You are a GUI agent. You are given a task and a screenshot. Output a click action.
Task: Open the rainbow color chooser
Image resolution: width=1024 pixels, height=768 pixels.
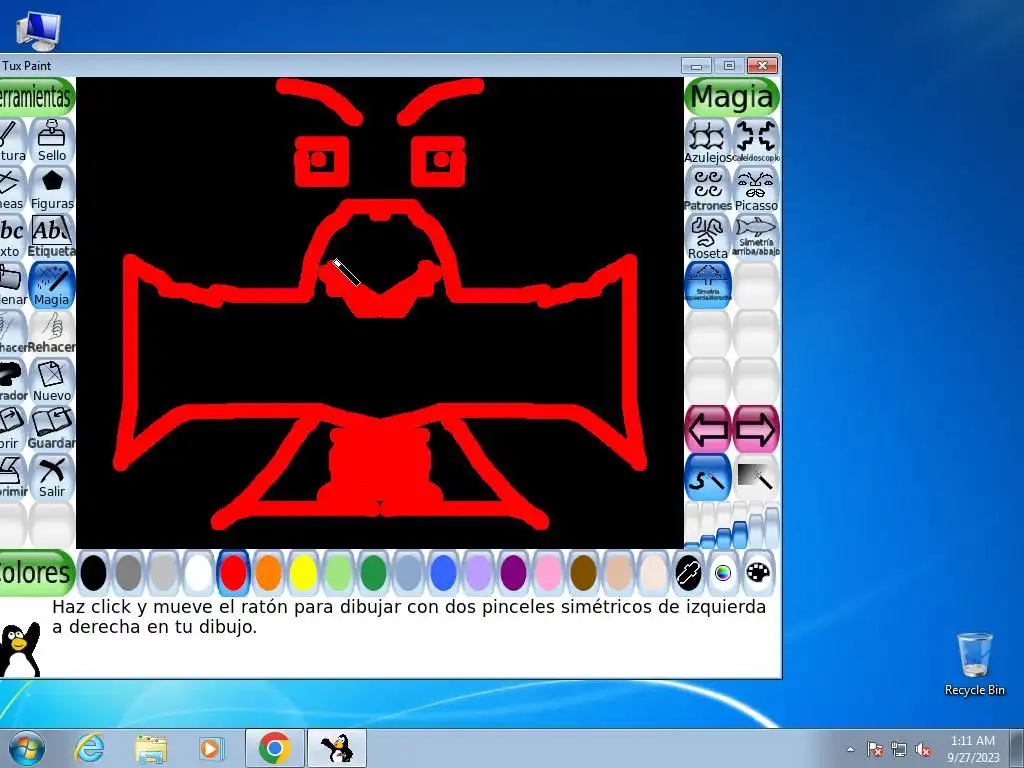723,573
